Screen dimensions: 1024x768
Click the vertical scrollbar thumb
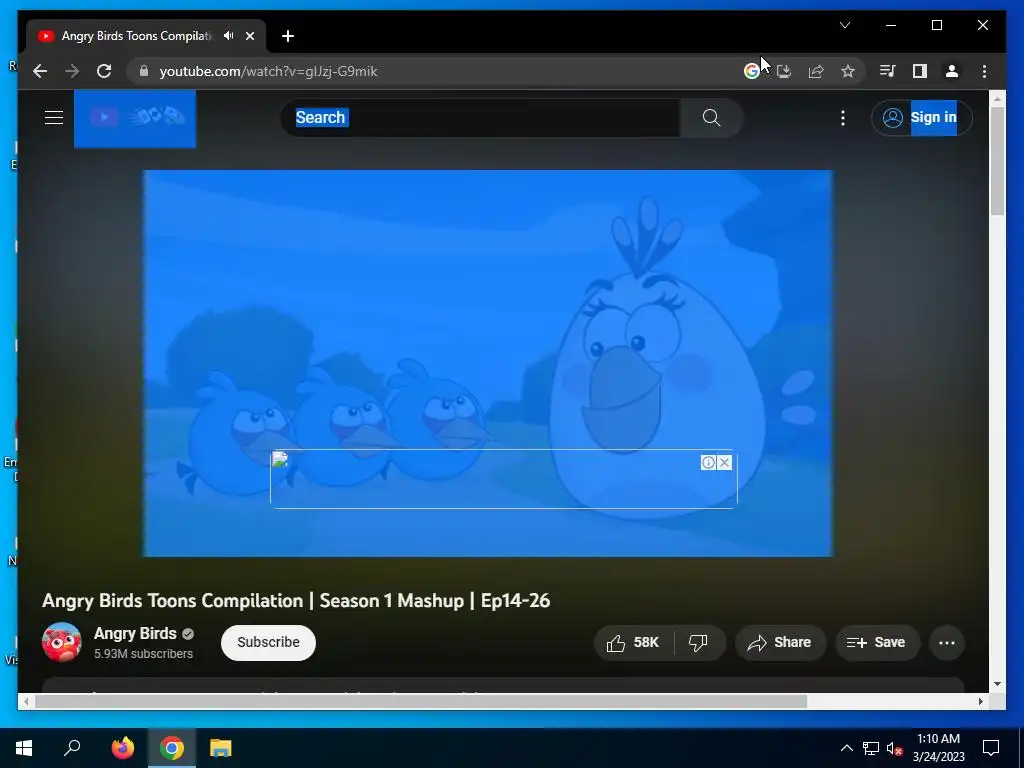pos(997,160)
